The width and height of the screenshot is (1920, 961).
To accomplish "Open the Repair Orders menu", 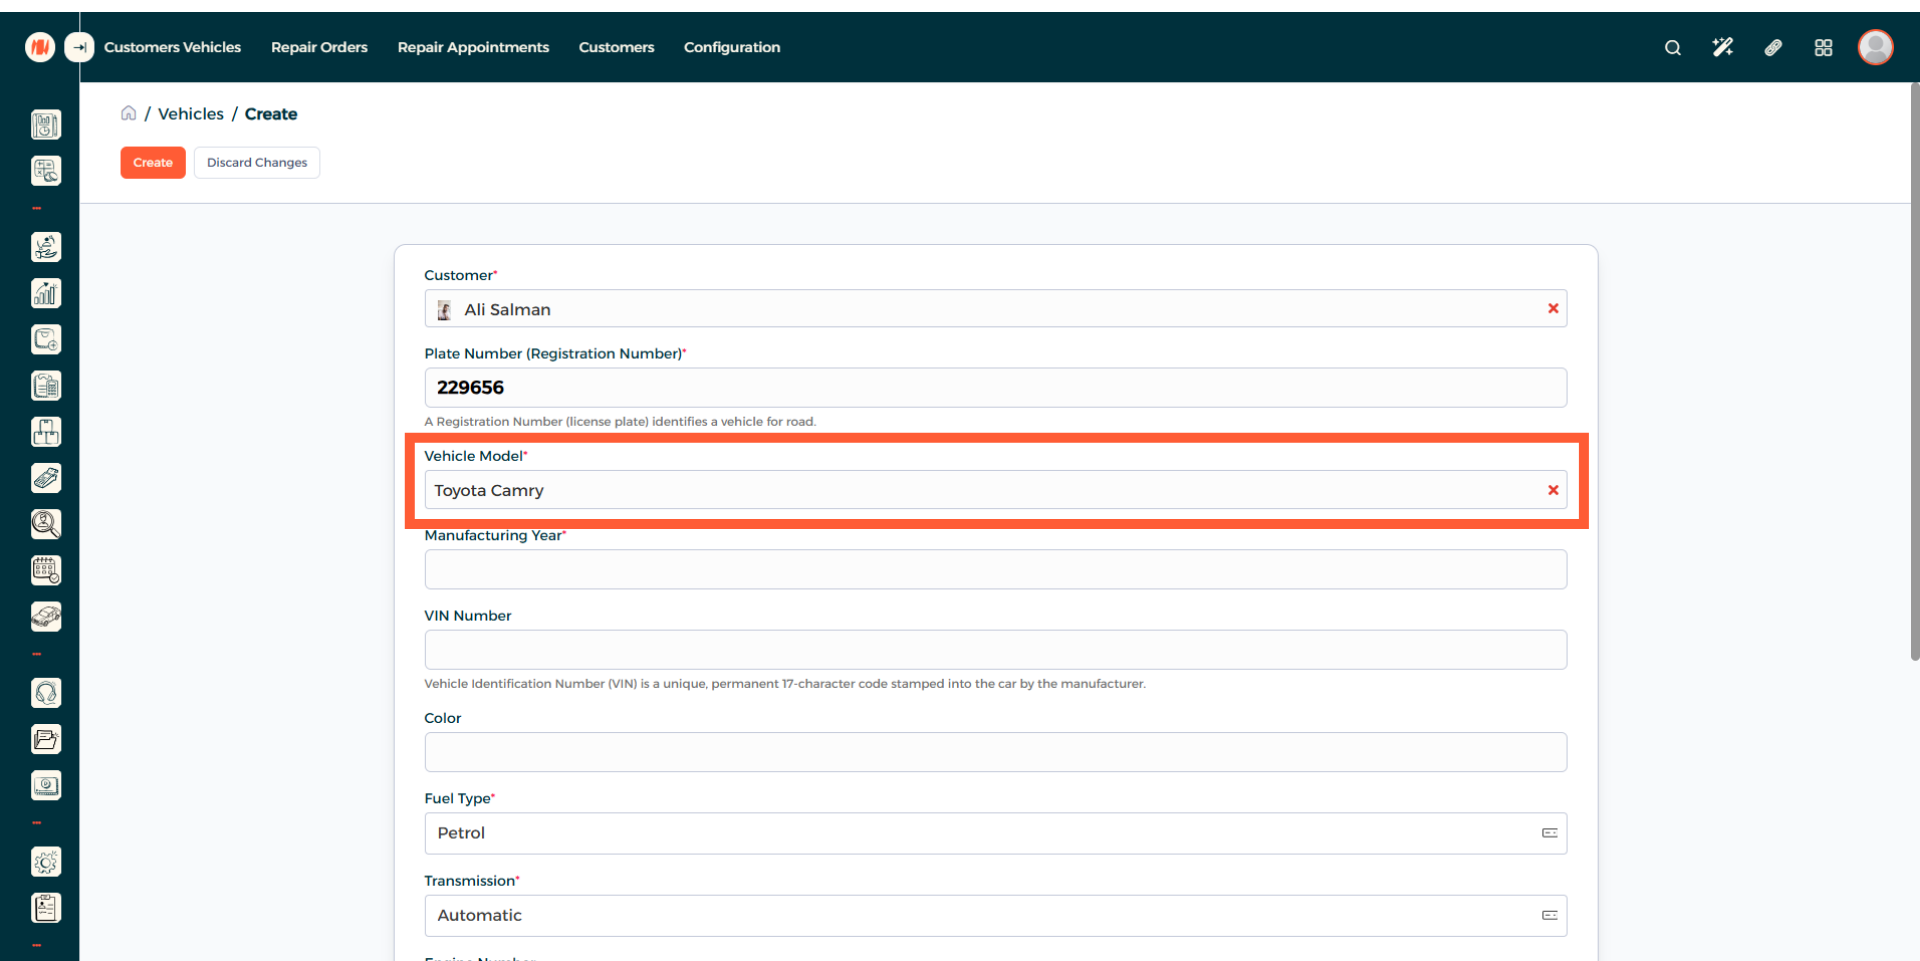I will (x=319, y=47).
